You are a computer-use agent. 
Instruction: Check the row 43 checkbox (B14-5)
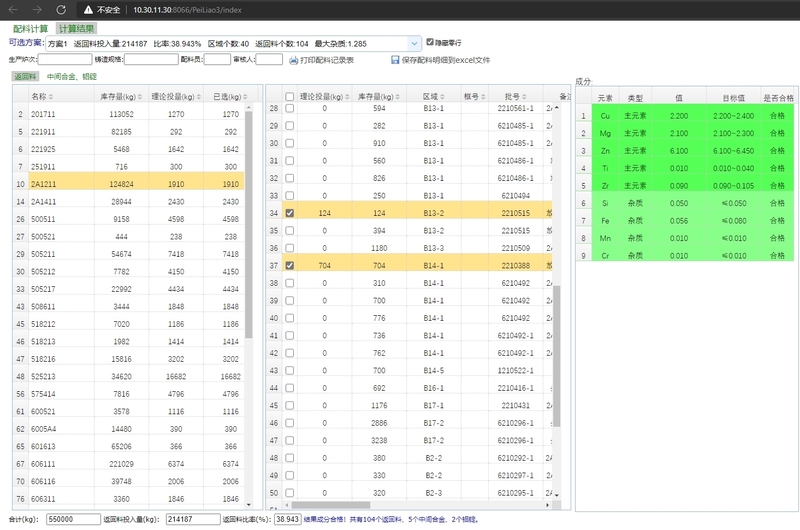[x=289, y=370]
